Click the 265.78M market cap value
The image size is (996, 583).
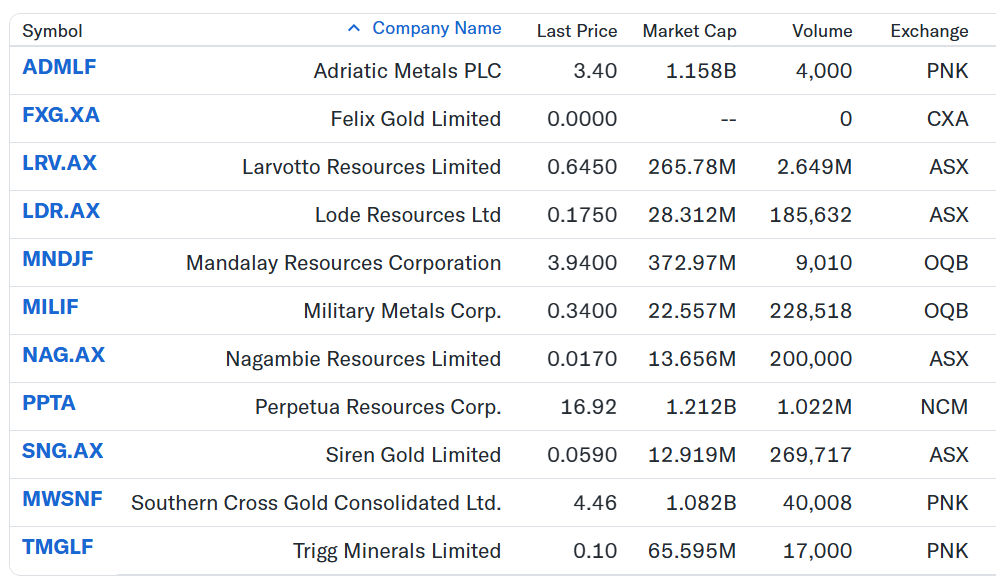(692, 167)
